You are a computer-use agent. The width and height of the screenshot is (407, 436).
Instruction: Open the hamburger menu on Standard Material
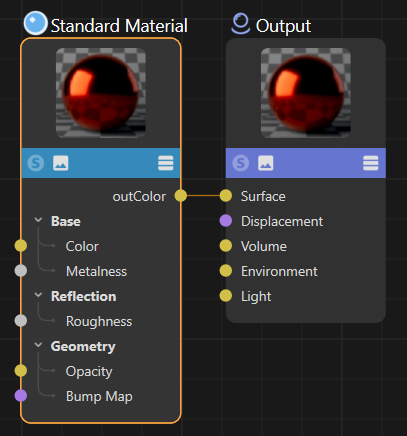166,163
